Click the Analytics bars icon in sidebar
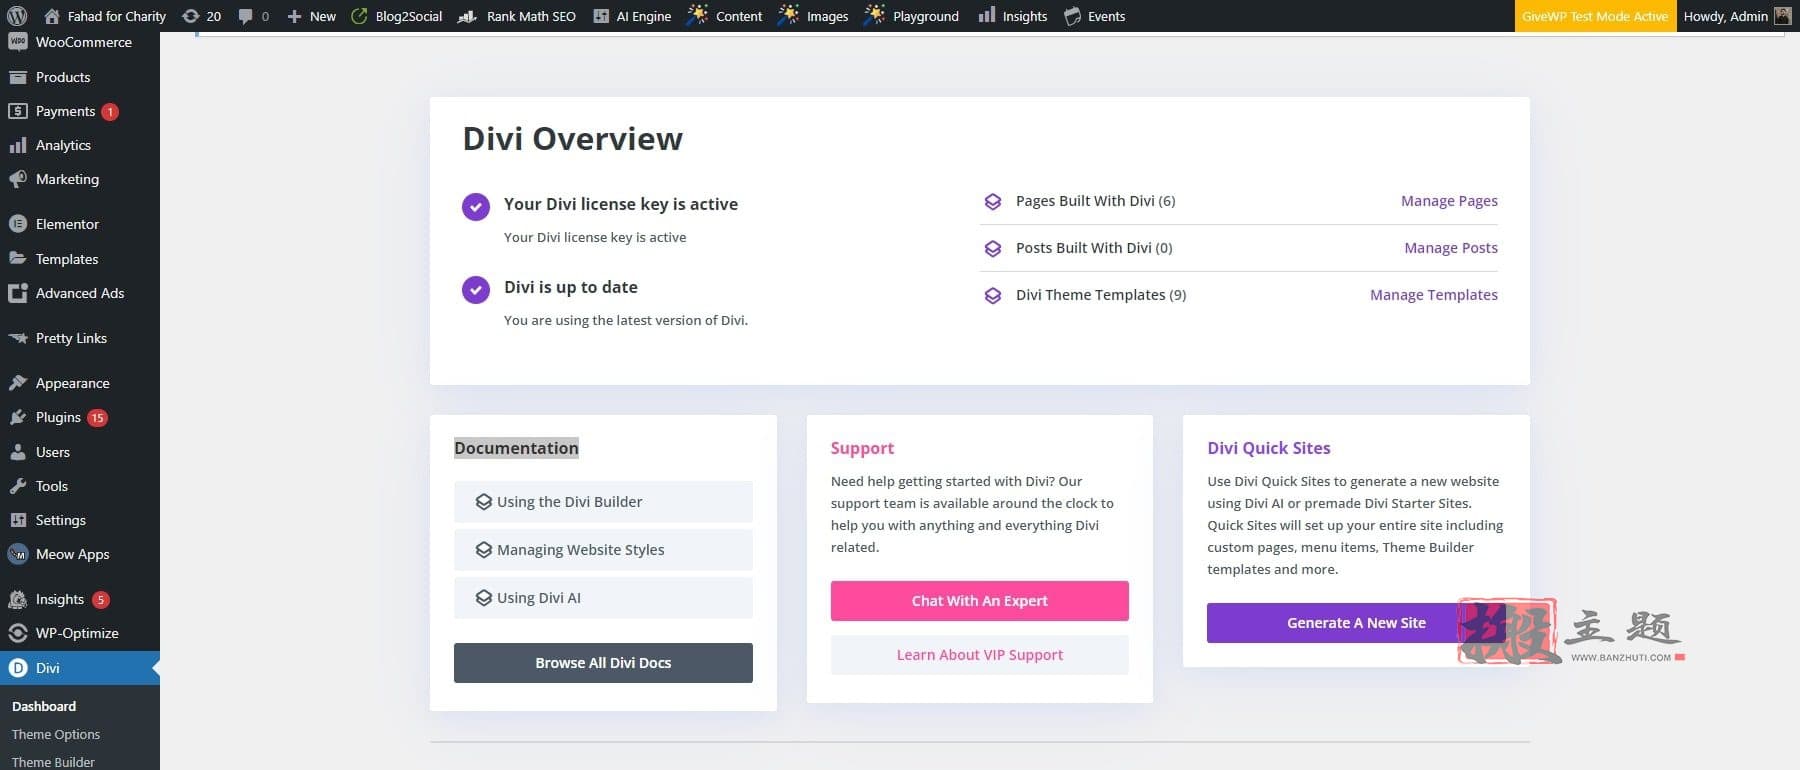The image size is (1800, 770). point(17,145)
